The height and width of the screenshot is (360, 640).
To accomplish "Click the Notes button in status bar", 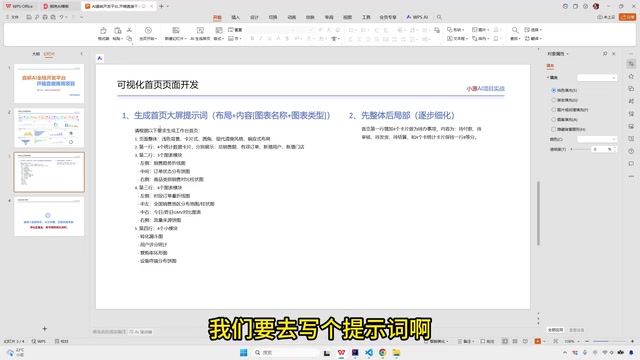I will (x=466, y=341).
